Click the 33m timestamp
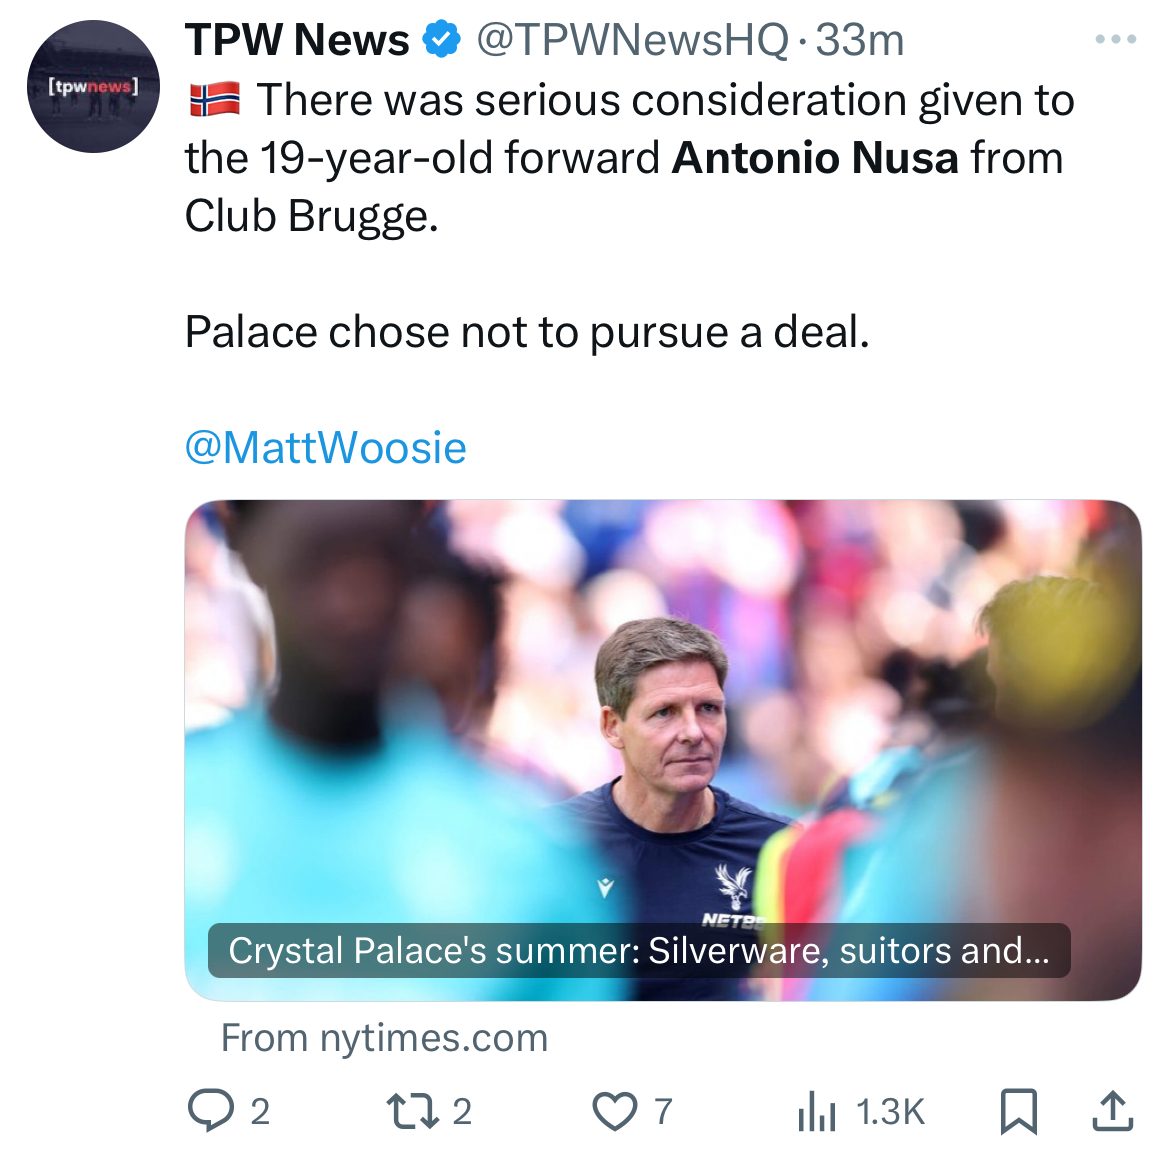 (x=860, y=40)
